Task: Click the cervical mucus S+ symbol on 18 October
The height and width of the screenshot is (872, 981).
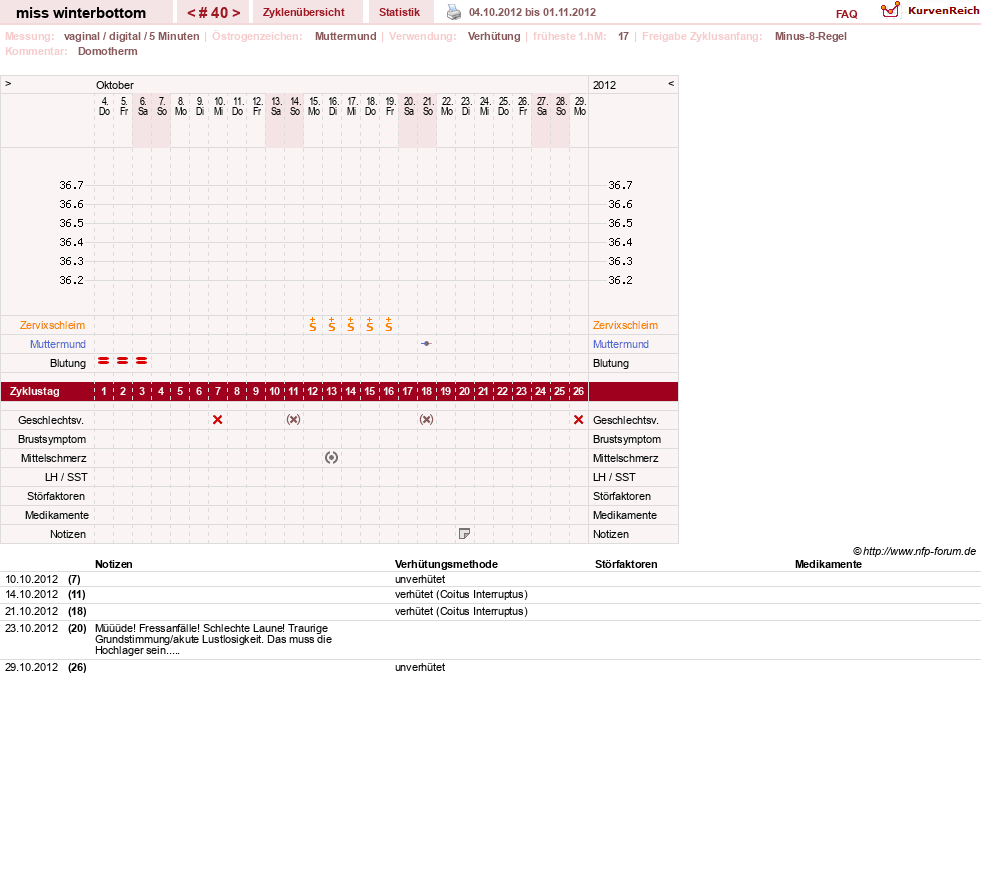Action: click(x=370, y=324)
